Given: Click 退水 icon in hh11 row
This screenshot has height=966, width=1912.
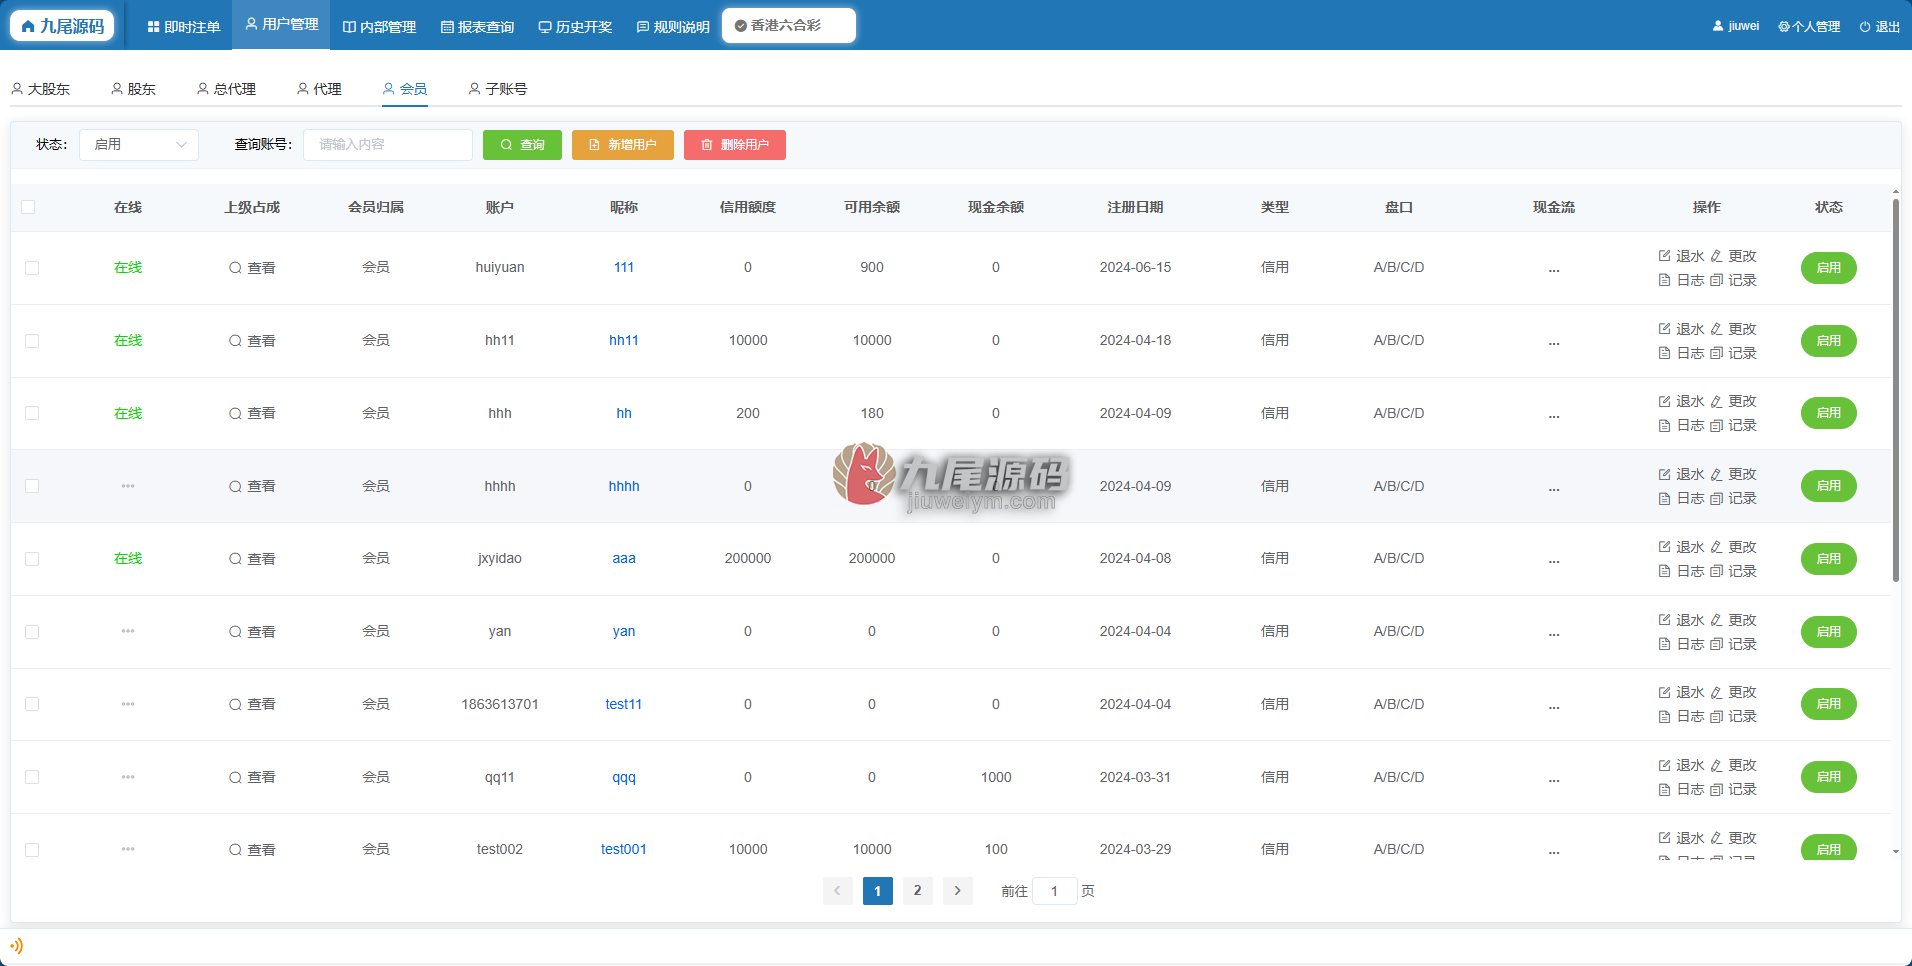Looking at the screenshot, I should [x=1664, y=329].
